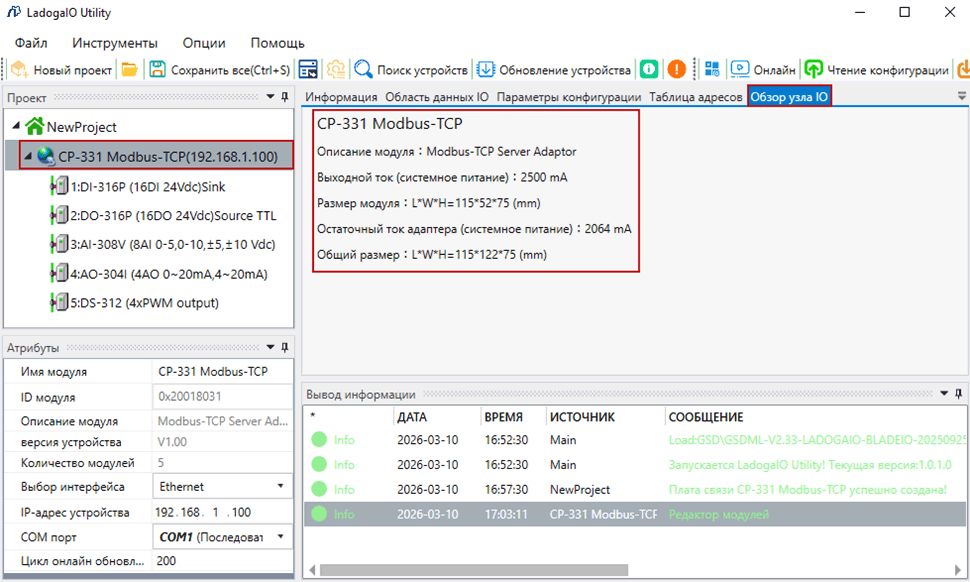Click the Новый проект toolbar button

point(62,69)
